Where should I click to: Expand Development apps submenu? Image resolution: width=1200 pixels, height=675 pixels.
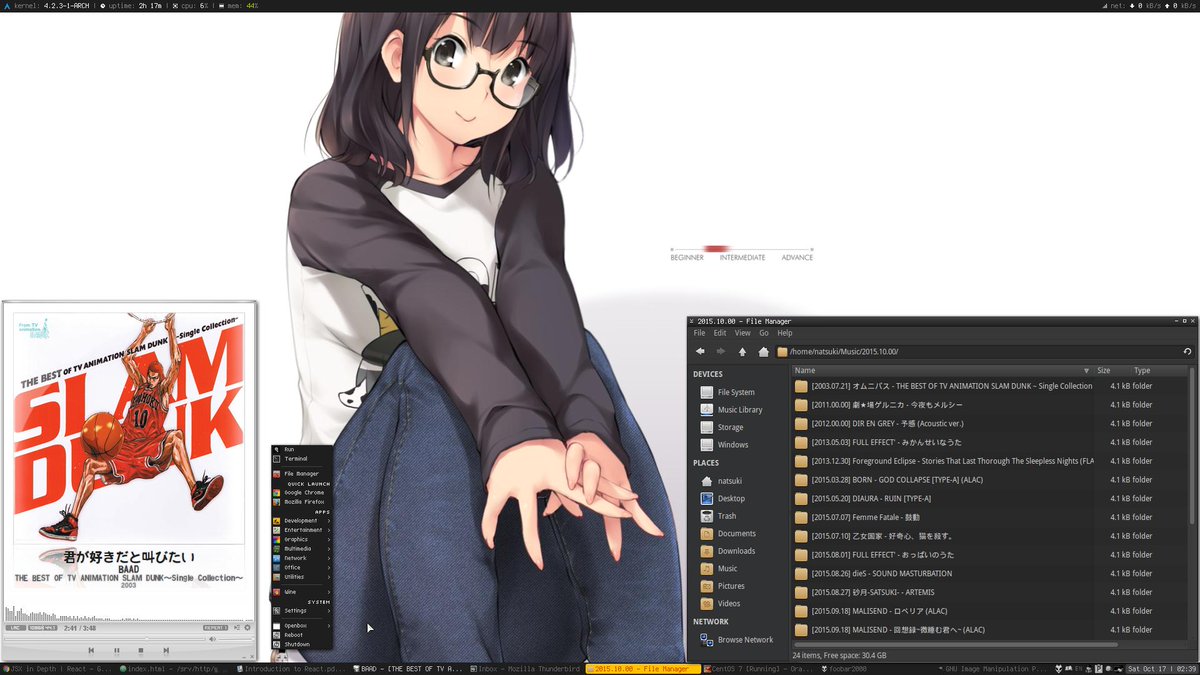click(301, 521)
